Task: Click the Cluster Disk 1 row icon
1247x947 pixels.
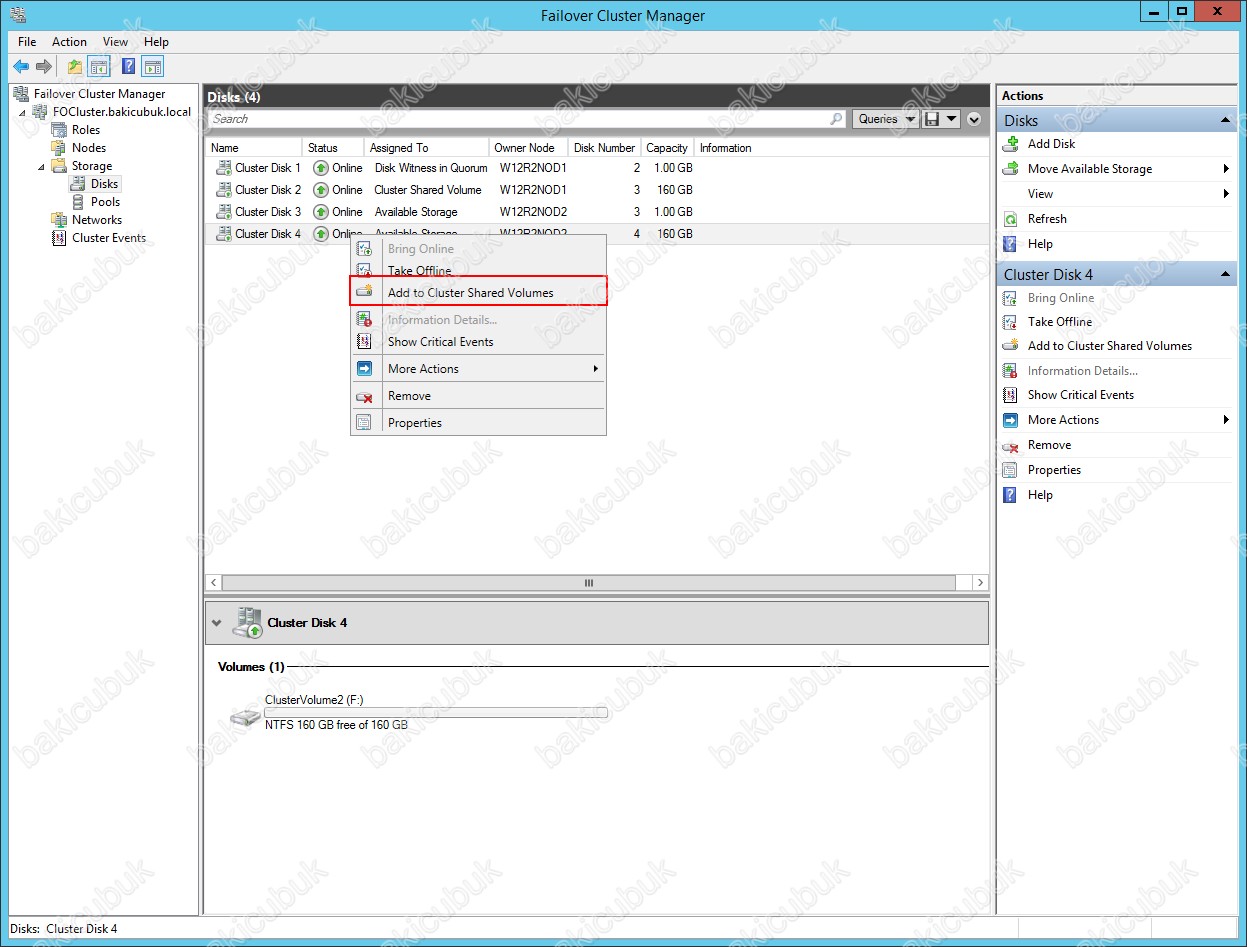Action: (224, 168)
